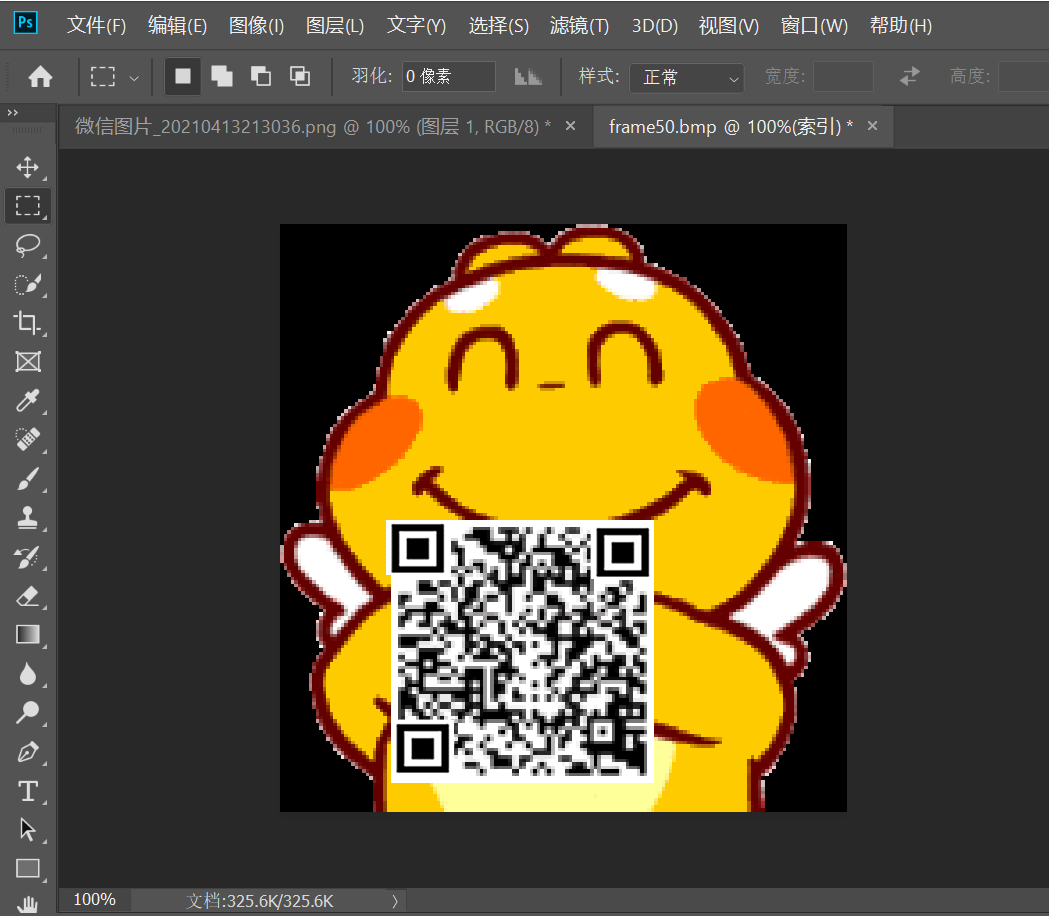Open the 窗口(W) menu

coord(814,25)
